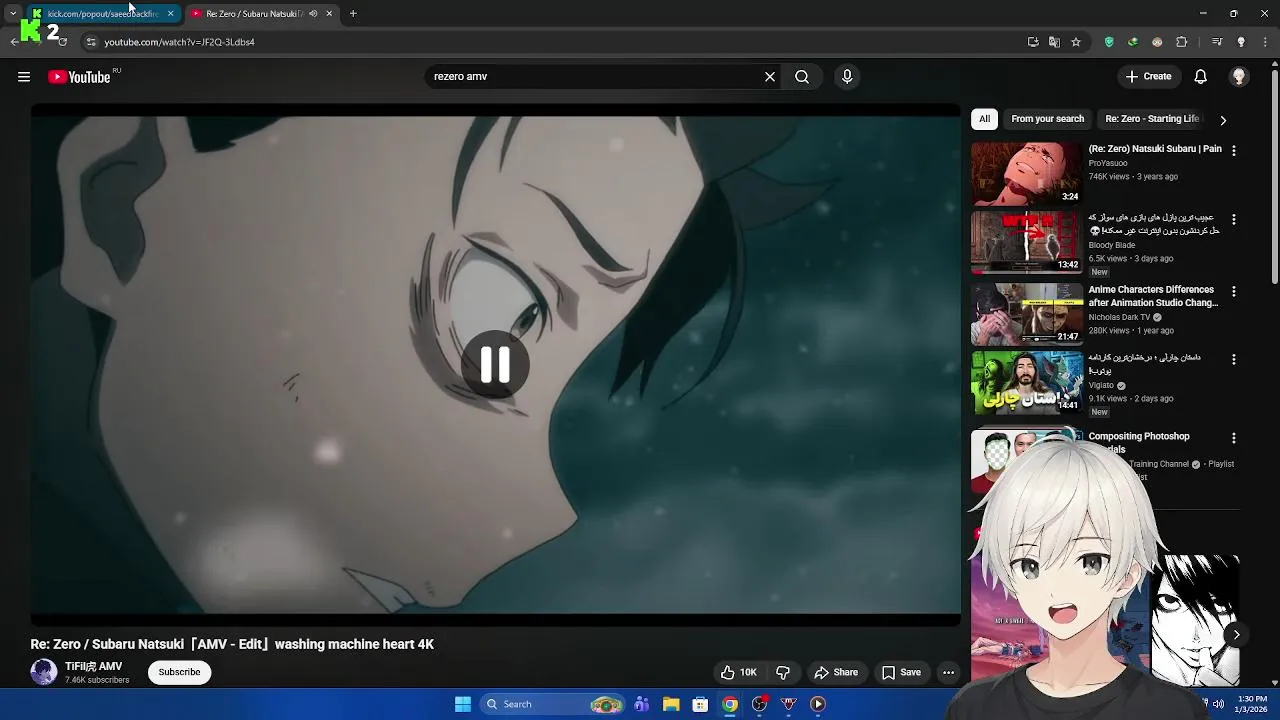Click the Create button
The height and width of the screenshot is (720, 1280).
(1148, 77)
